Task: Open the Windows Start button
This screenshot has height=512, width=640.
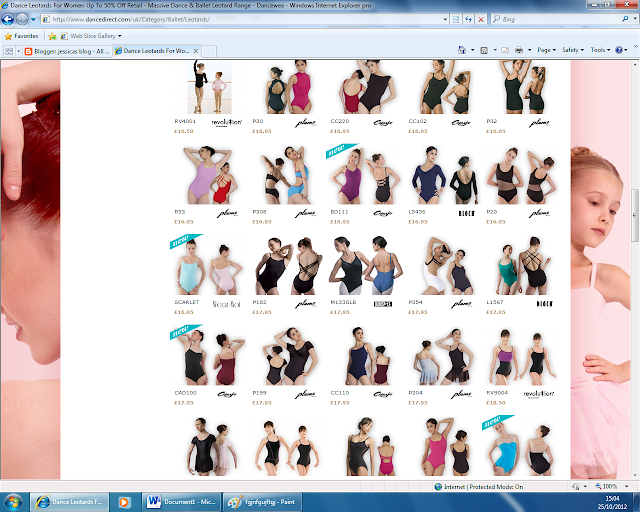Action: click(13, 502)
